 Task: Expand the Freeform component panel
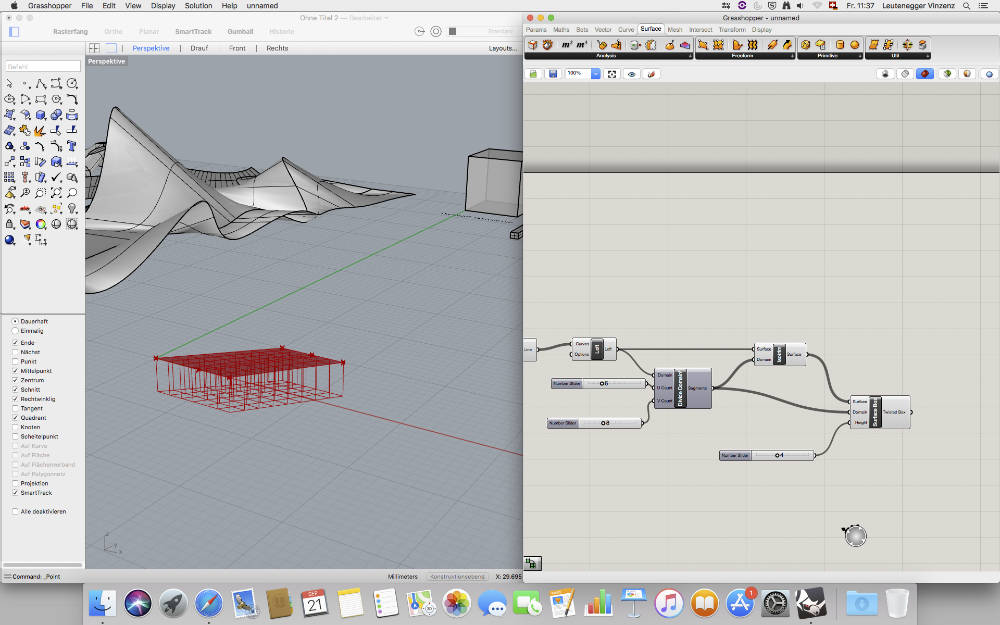pos(792,56)
